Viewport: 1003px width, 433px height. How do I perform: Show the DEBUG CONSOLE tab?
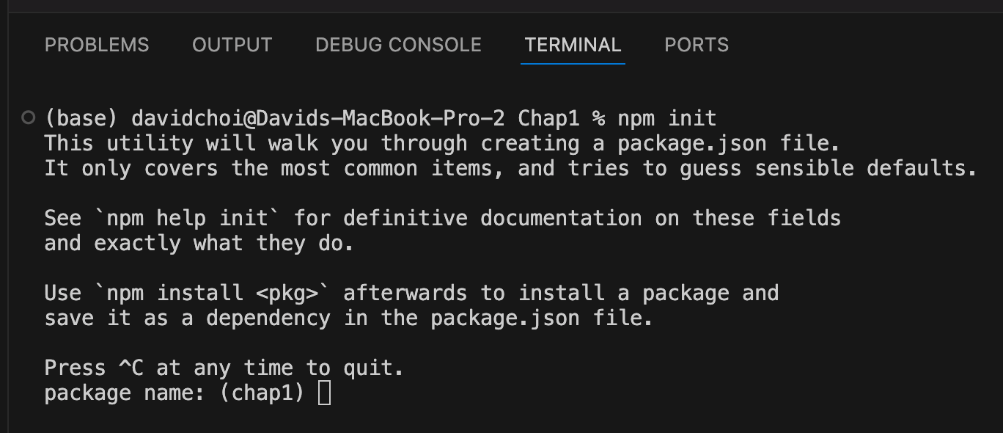click(x=398, y=45)
